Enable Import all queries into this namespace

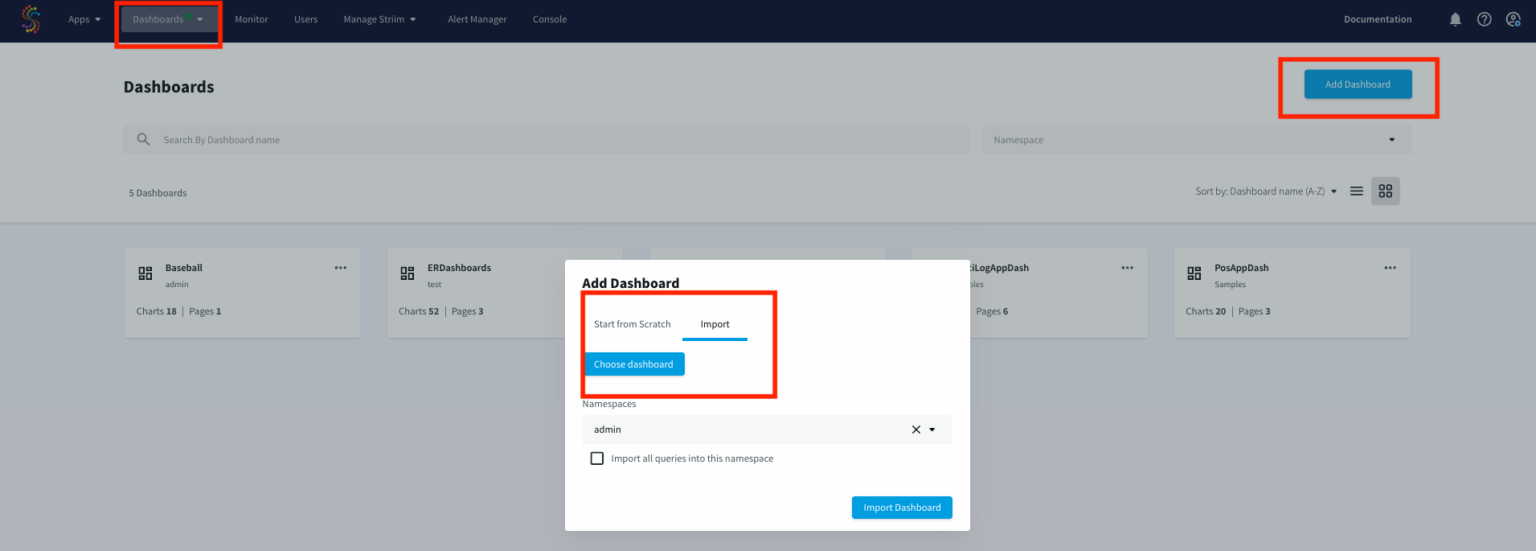point(597,459)
